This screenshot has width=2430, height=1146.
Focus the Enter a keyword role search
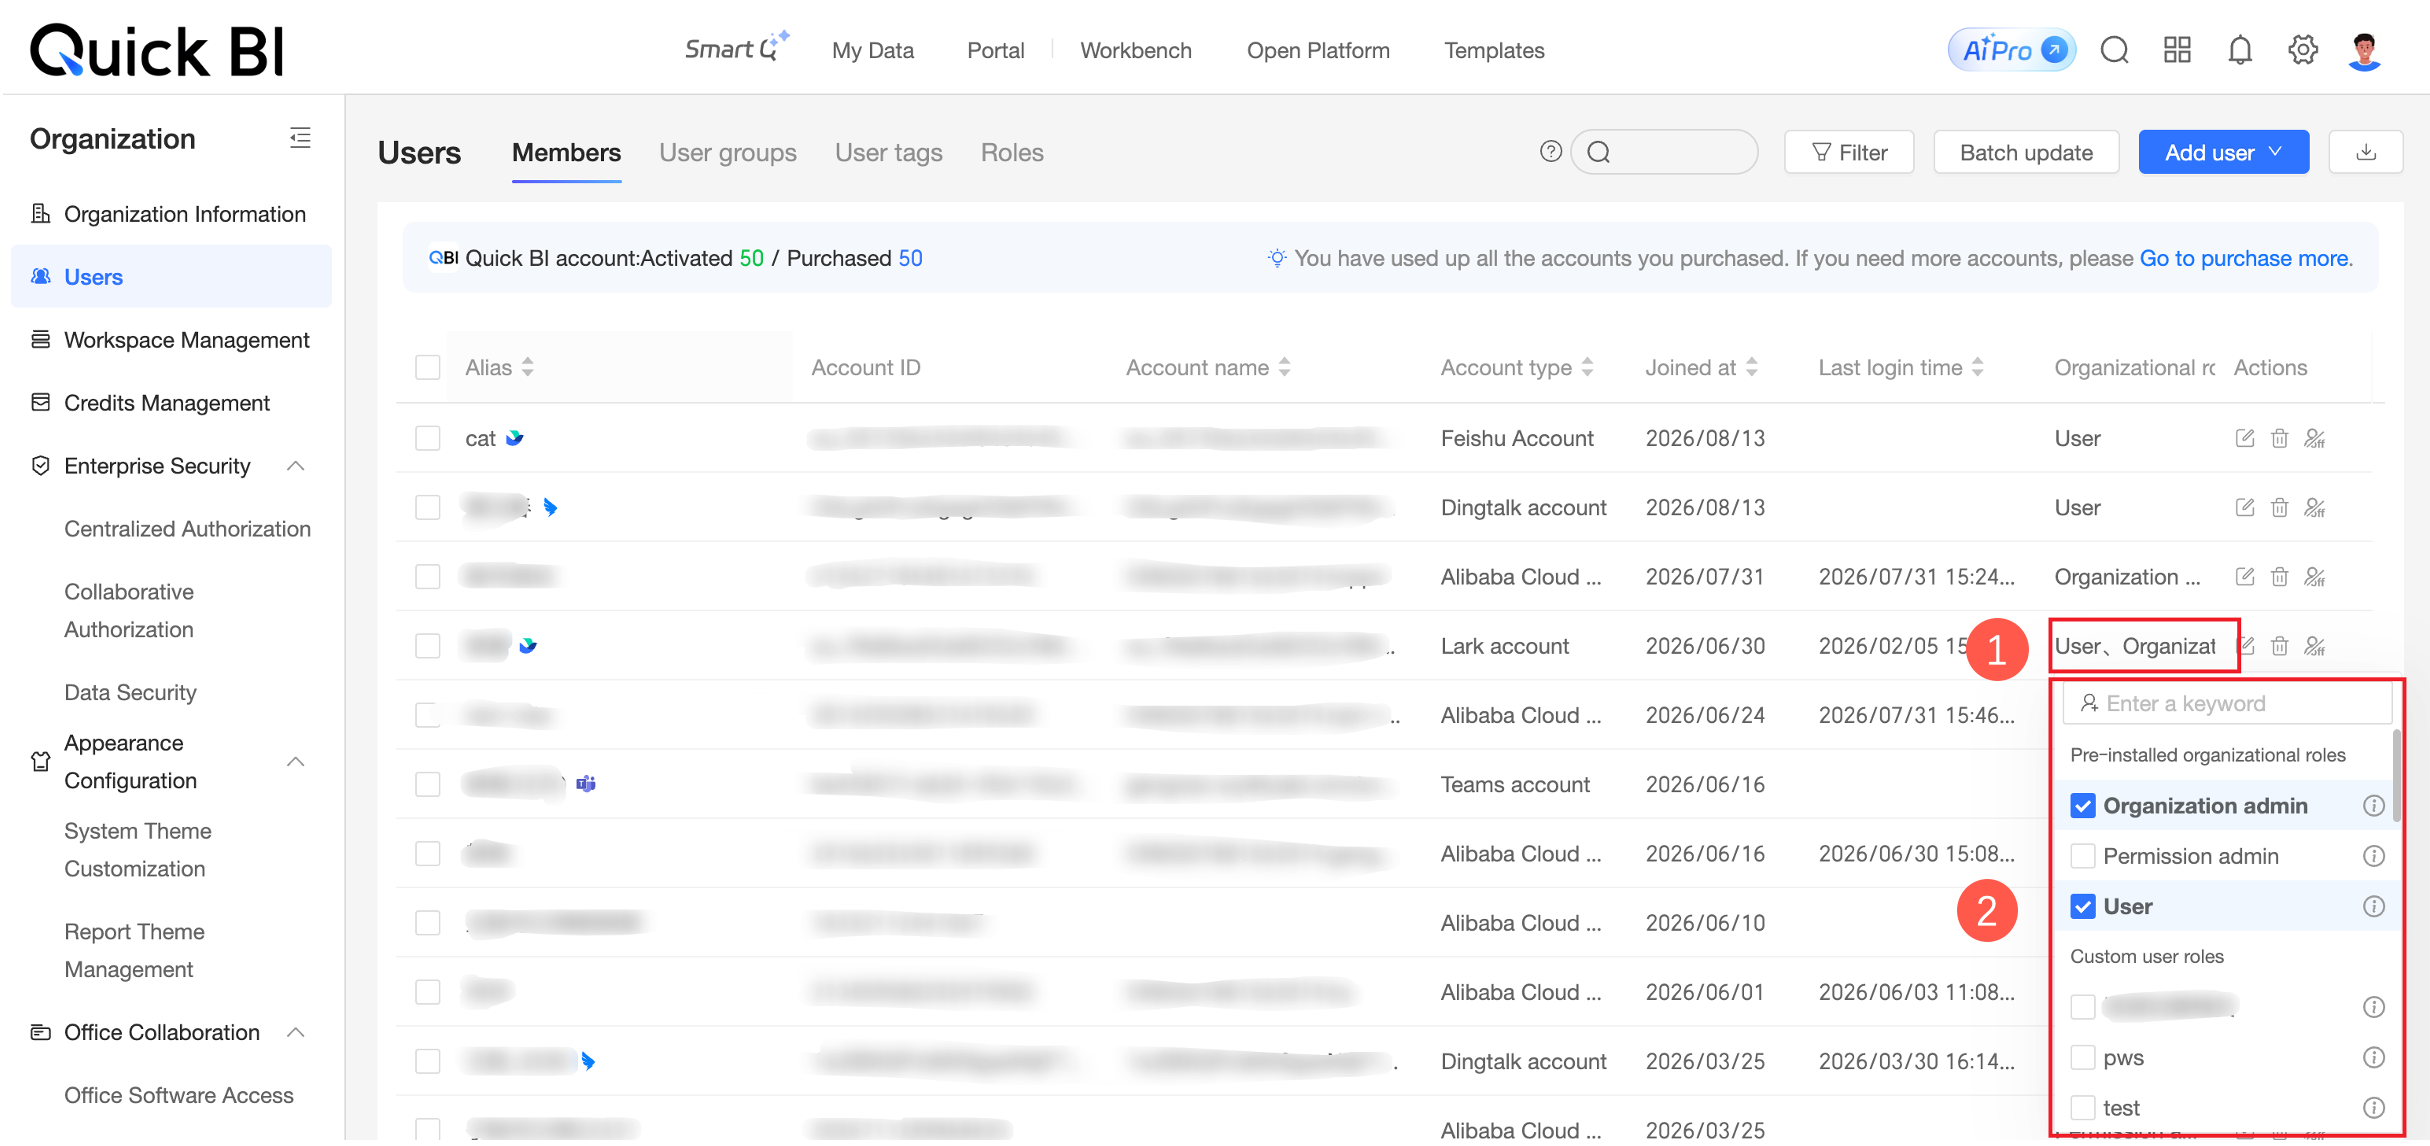coord(2228,703)
